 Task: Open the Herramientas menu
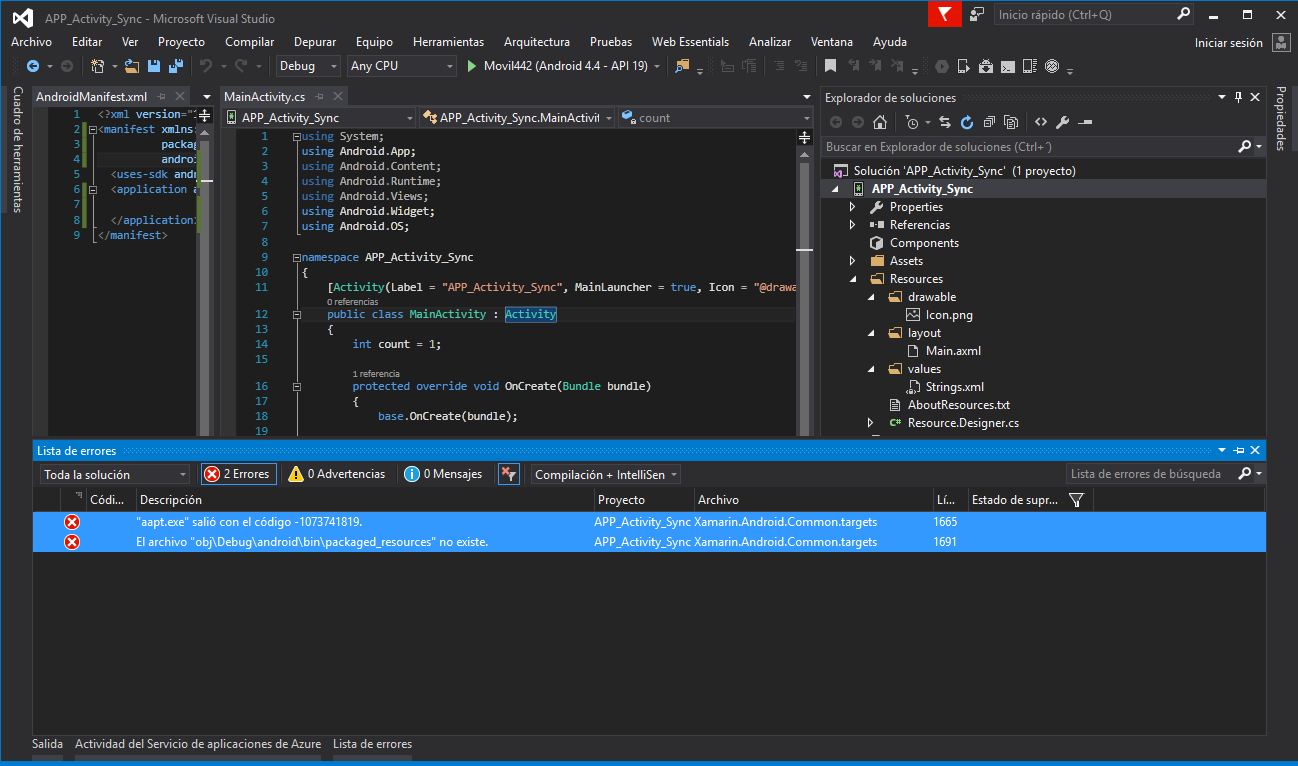448,42
